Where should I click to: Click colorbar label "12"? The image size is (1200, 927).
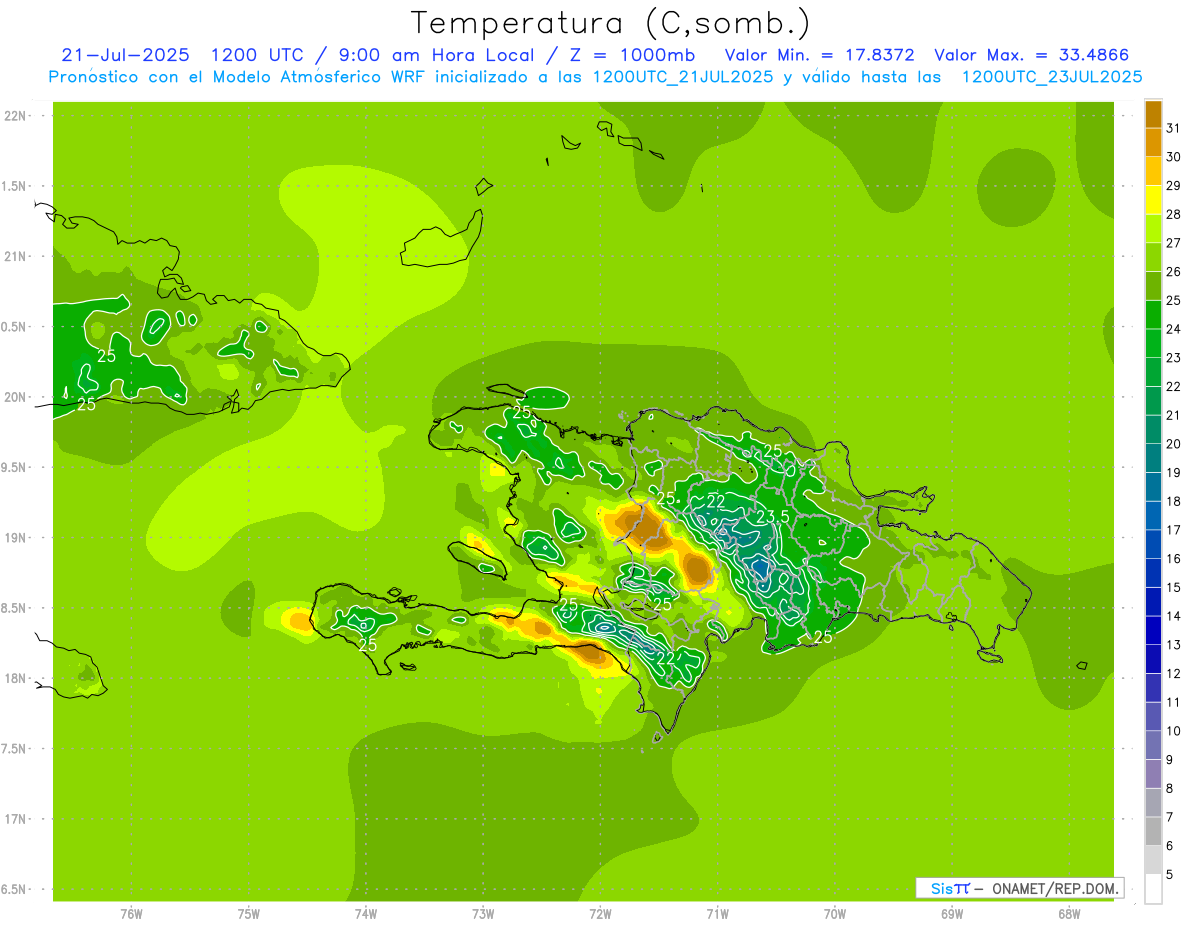click(x=1174, y=673)
